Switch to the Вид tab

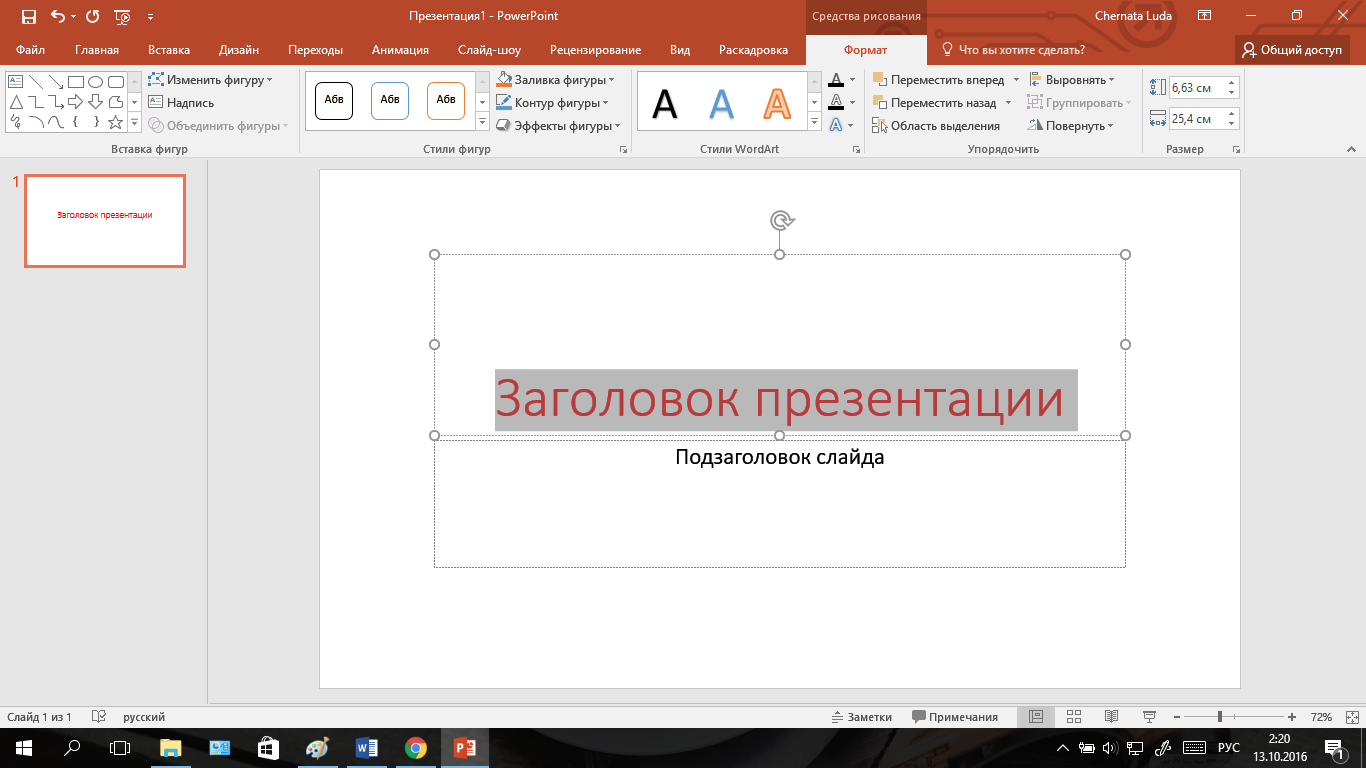click(x=680, y=50)
